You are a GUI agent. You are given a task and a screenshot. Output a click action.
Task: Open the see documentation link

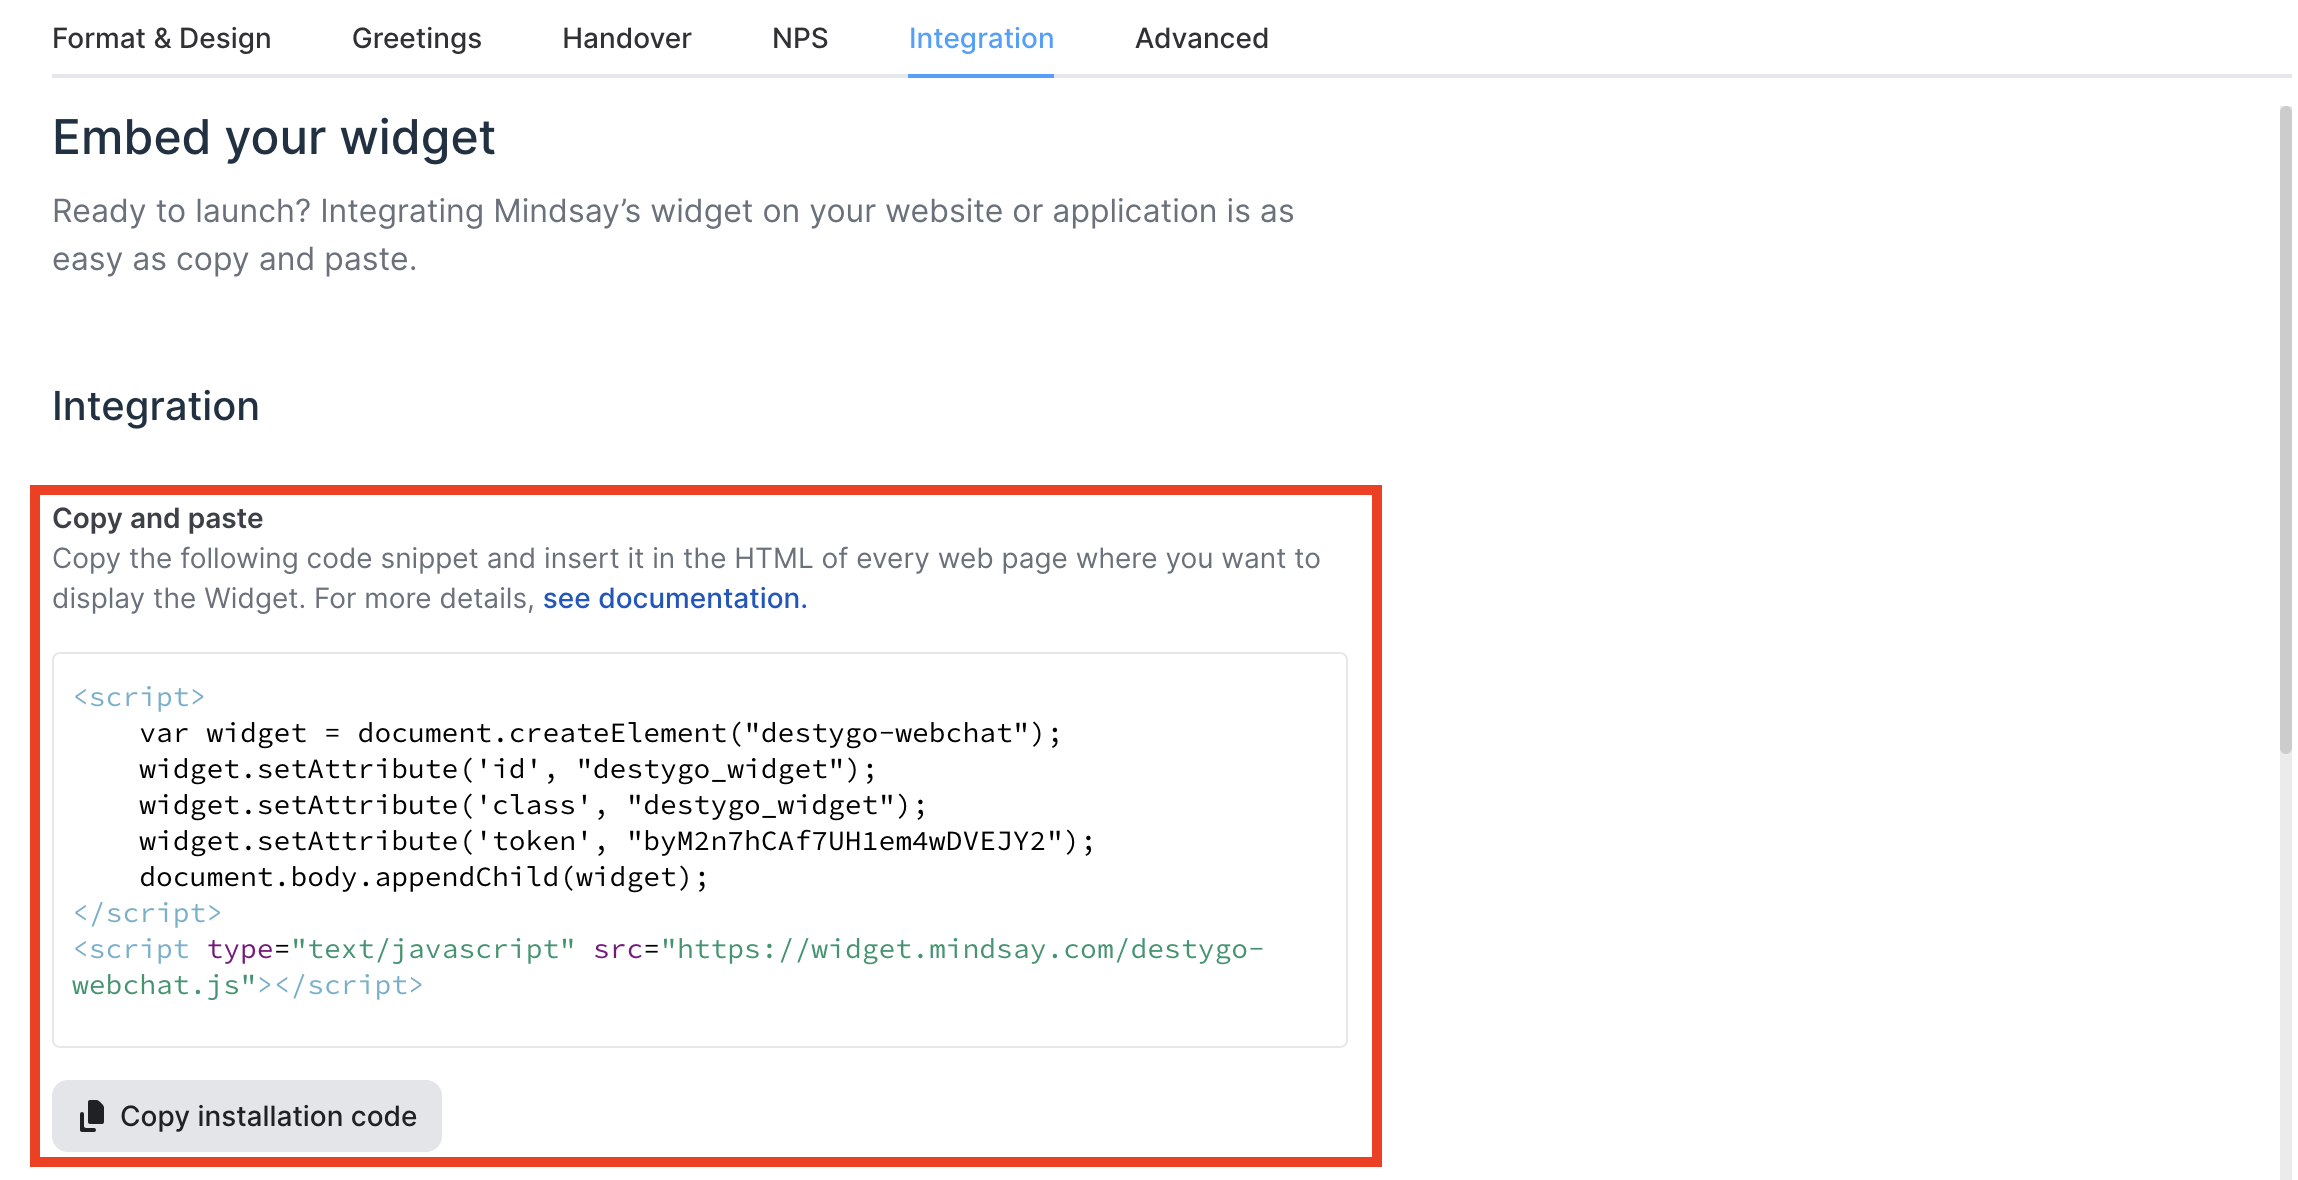click(x=674, y=598)
